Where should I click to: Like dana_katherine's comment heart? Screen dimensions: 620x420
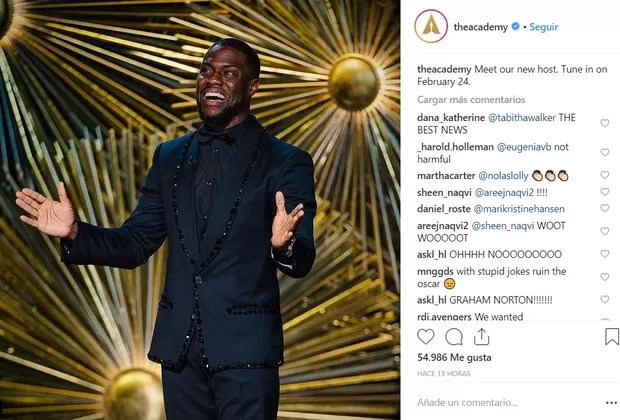click(x=605, y=123)
